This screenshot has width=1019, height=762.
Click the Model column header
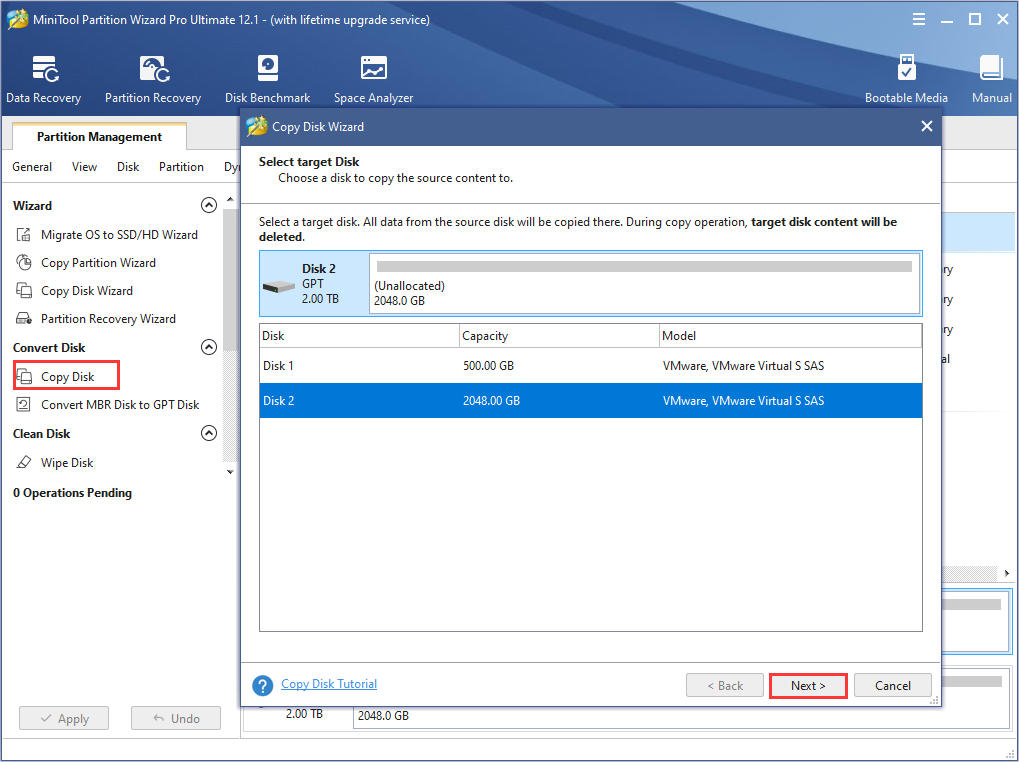tap(791, 336)
